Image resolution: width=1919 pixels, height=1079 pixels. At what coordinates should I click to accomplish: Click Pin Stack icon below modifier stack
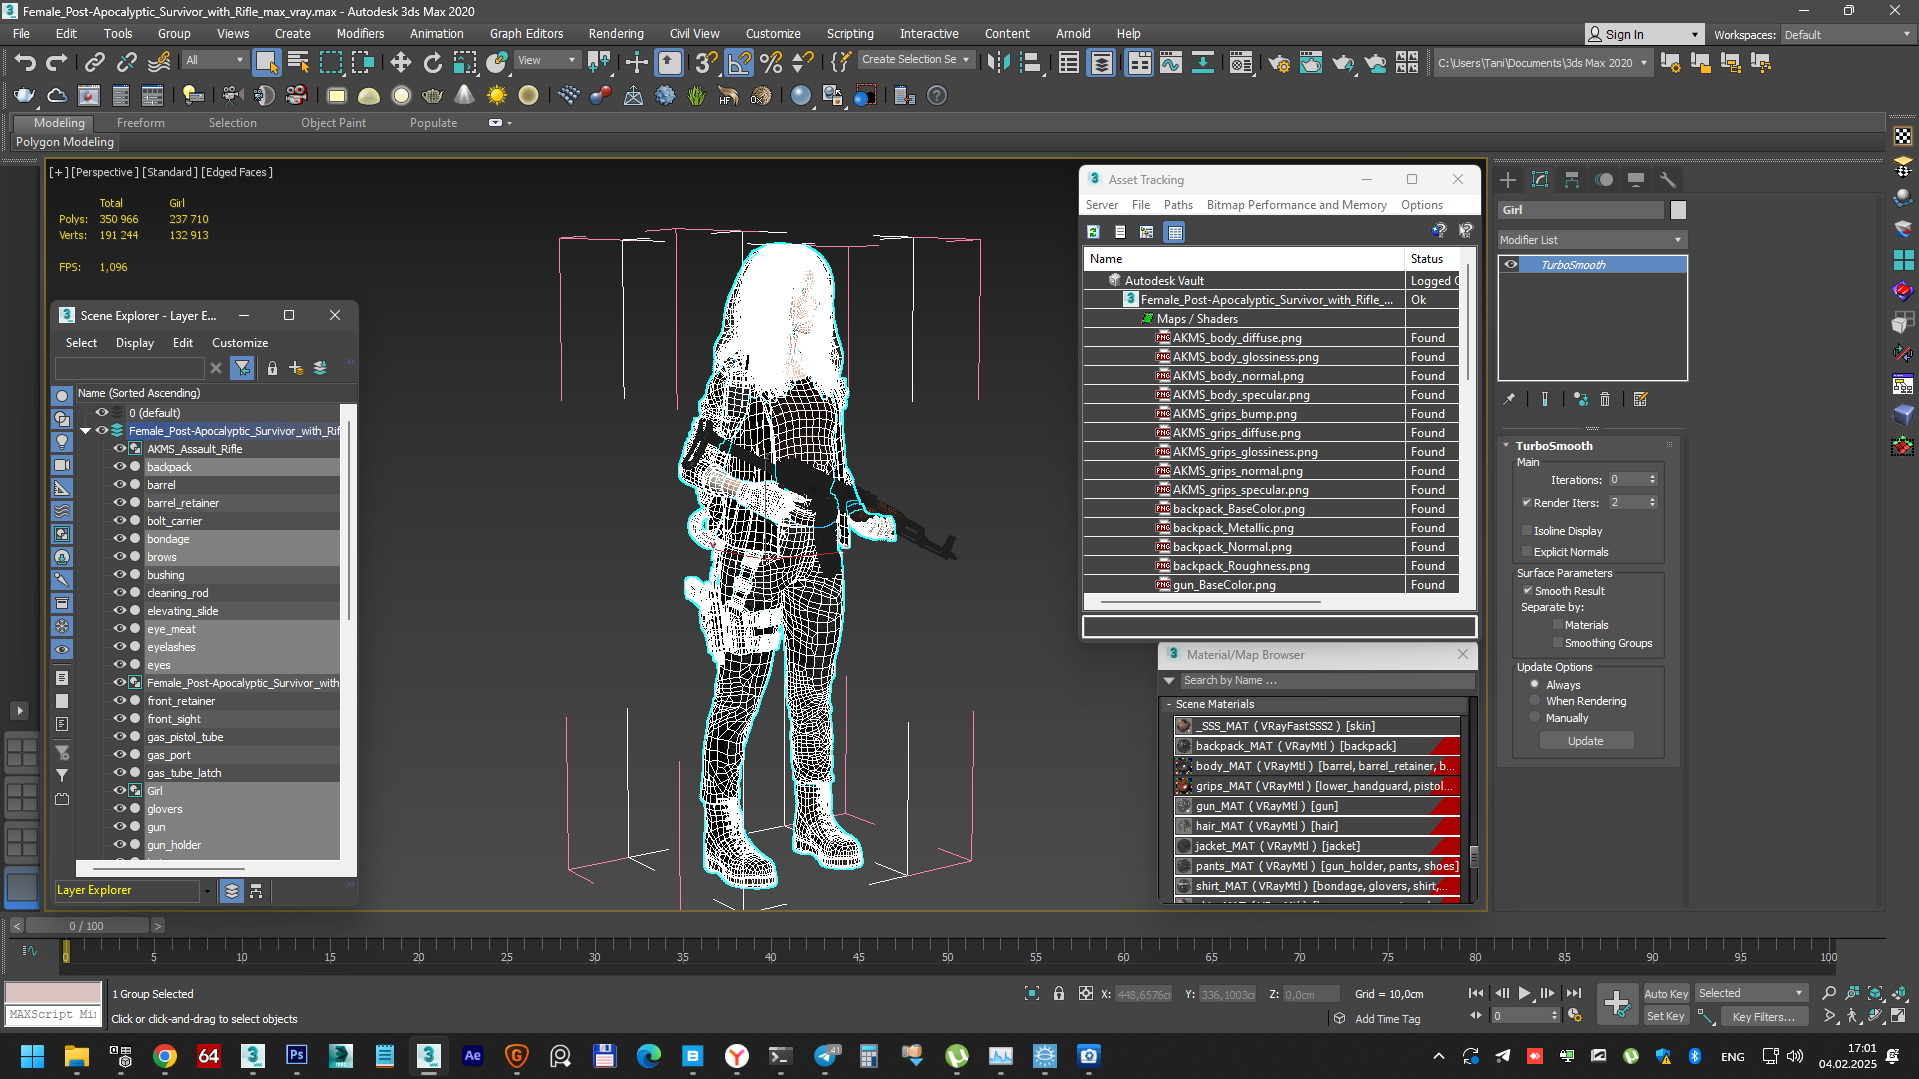[x=1509, y=399]
